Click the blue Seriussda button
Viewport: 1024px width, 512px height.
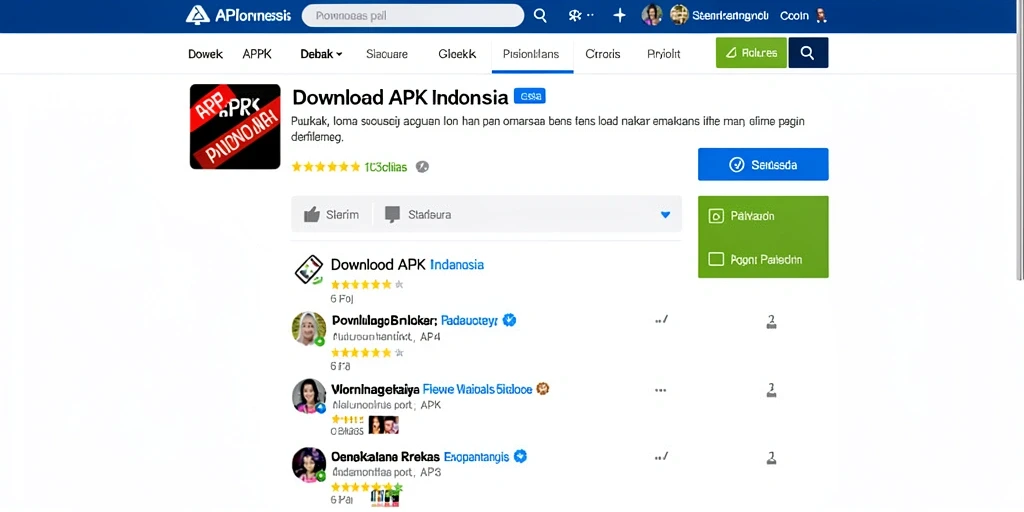(x=763, y=165)
